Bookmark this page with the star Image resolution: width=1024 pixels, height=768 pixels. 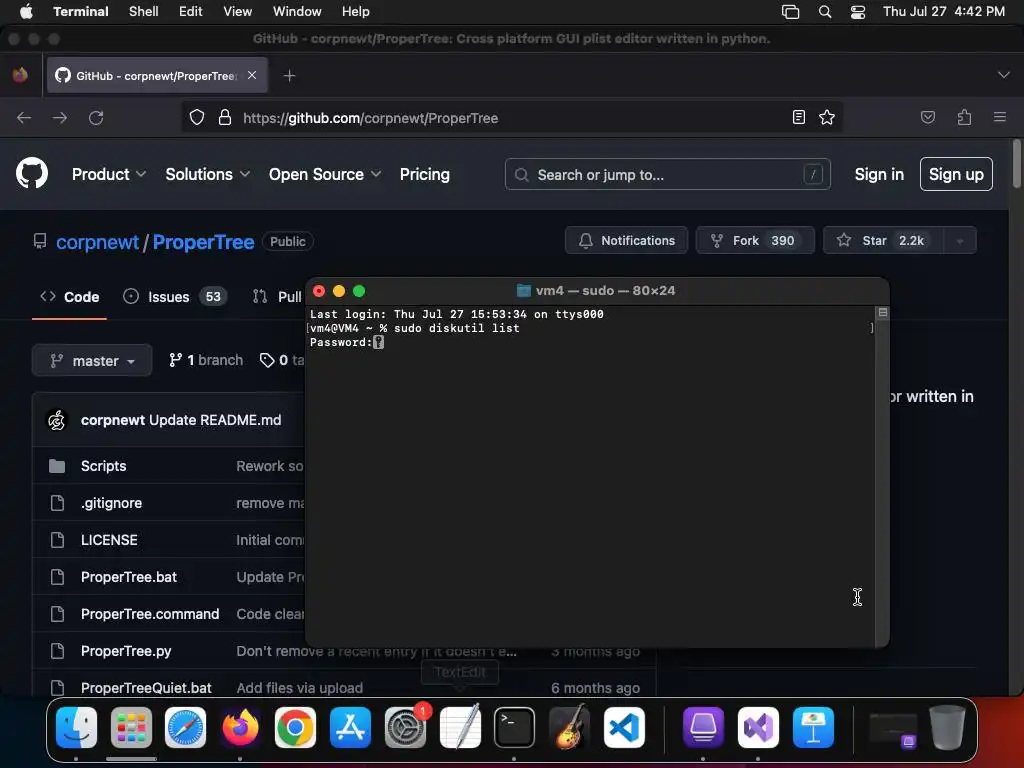[827, 118]
